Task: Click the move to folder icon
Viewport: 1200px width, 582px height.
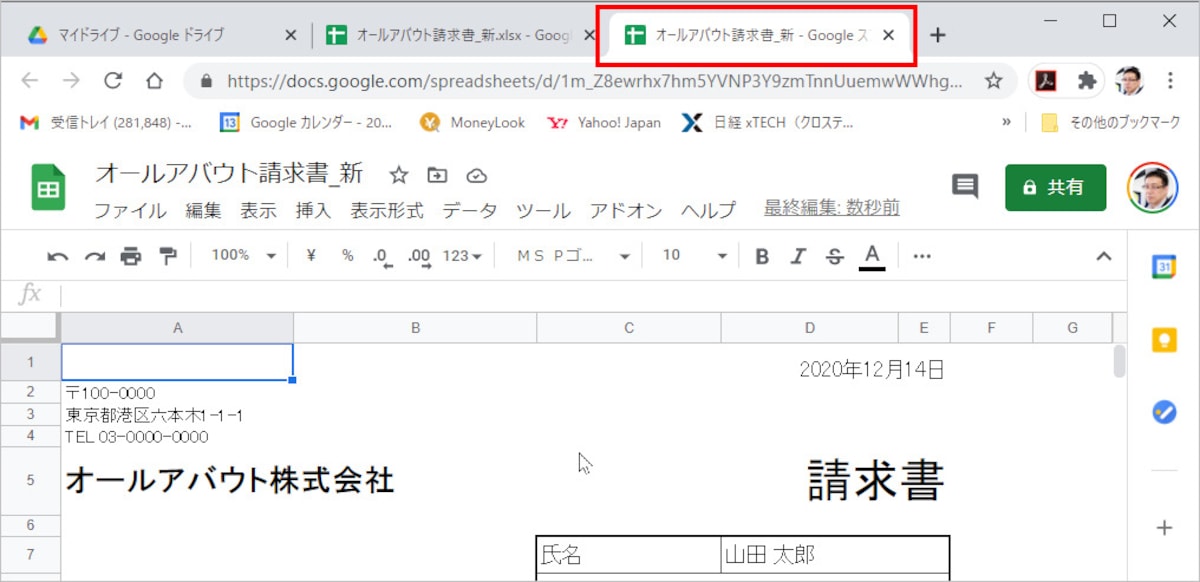Action: point(437,175)
